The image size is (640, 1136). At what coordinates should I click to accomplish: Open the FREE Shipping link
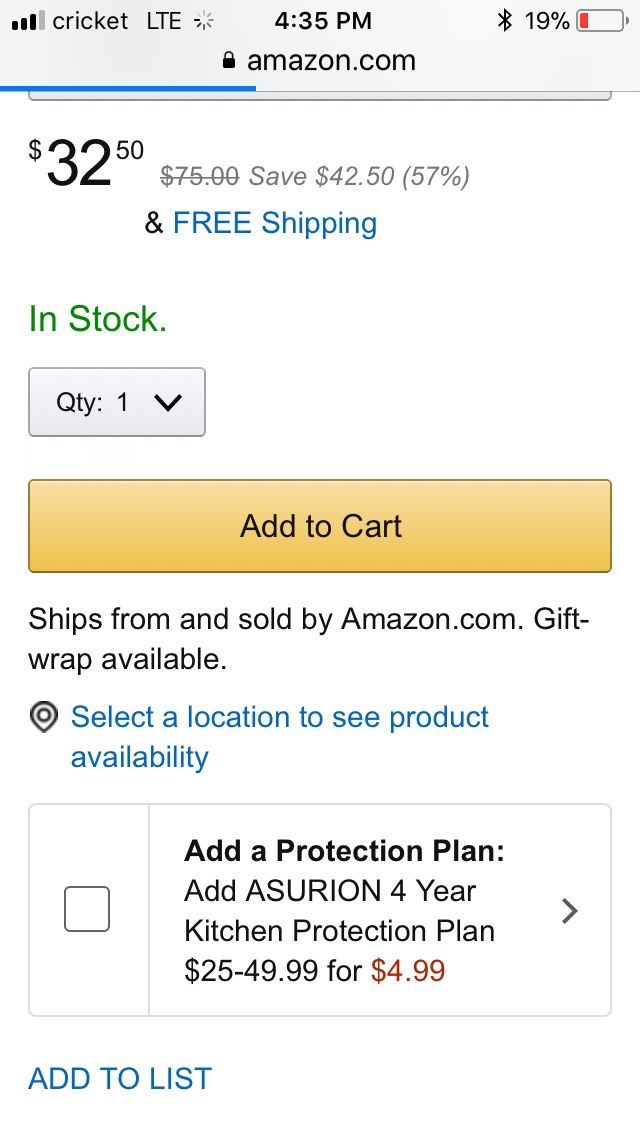(x=275, y=223)
